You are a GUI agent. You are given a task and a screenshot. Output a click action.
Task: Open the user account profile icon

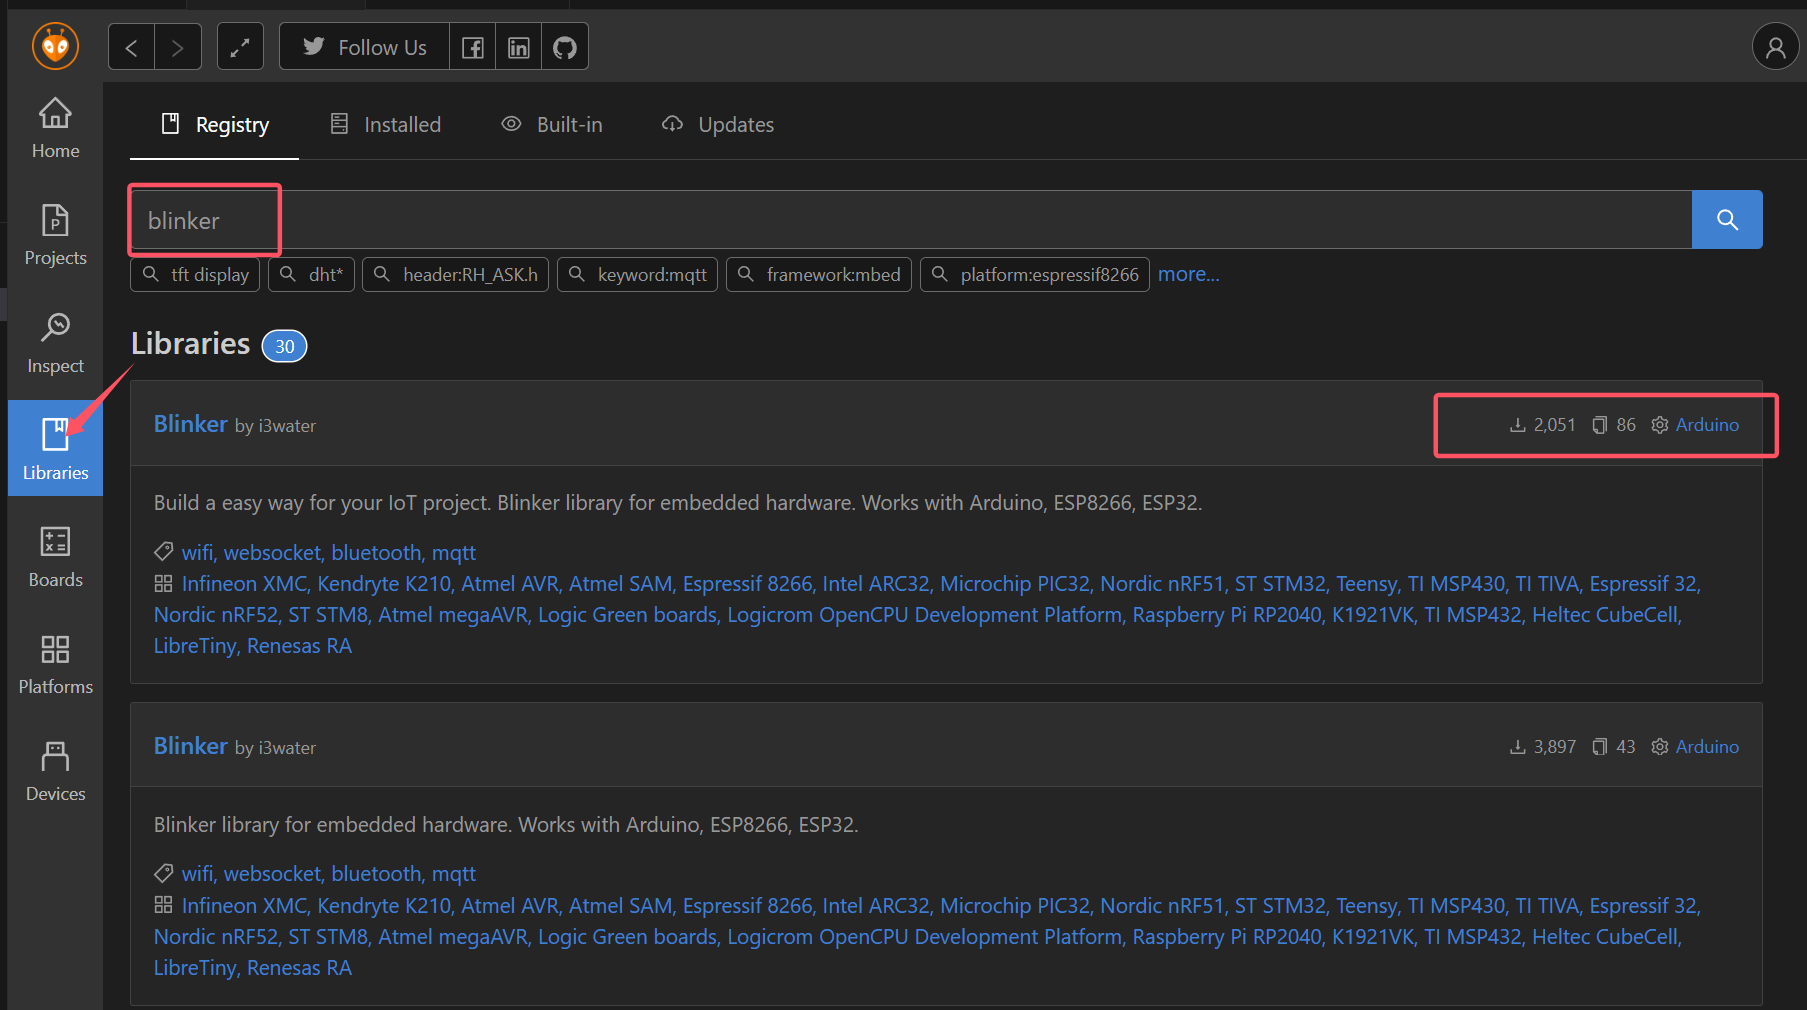(x=1775, y=47)
